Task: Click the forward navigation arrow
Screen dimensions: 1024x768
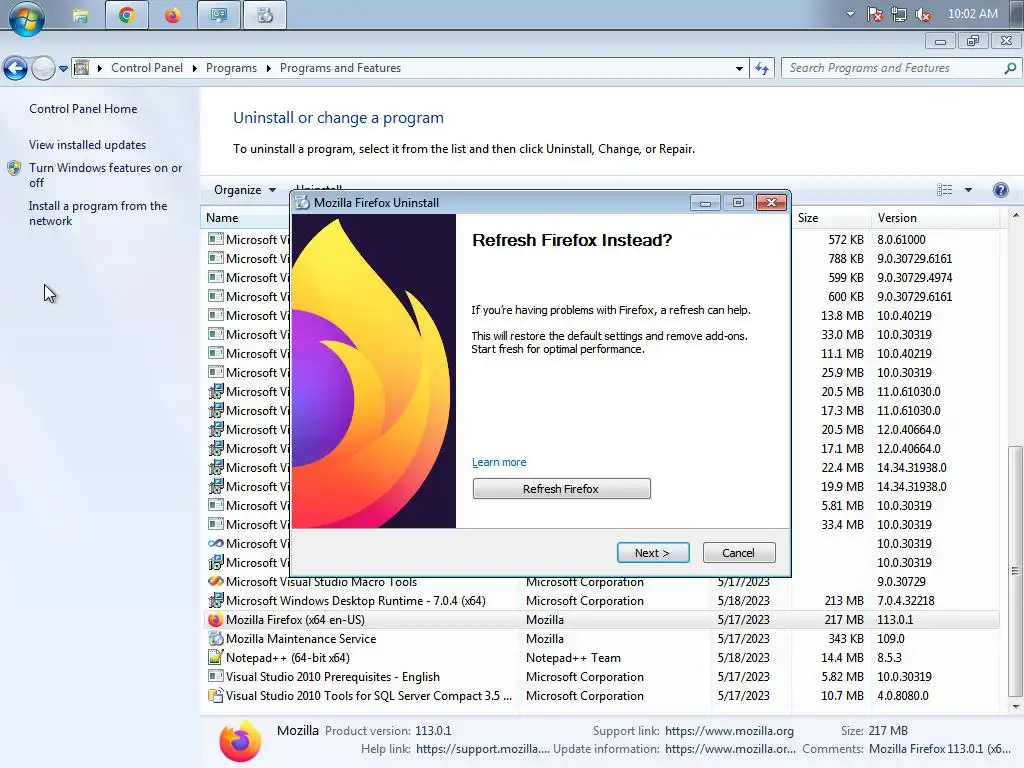Action: [43, 68]
